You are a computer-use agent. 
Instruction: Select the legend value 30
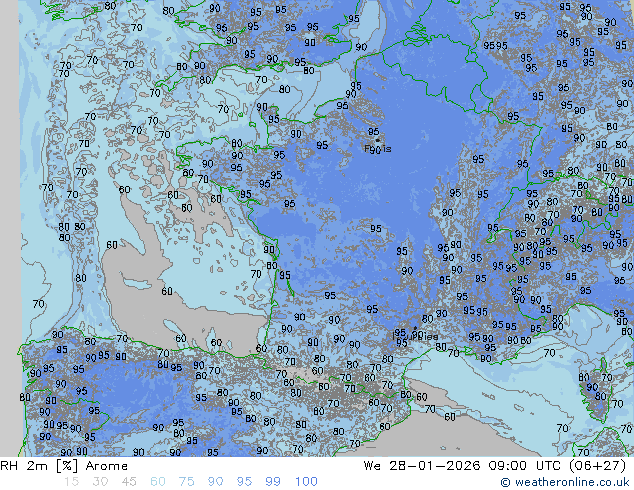(x=100, y=482)
